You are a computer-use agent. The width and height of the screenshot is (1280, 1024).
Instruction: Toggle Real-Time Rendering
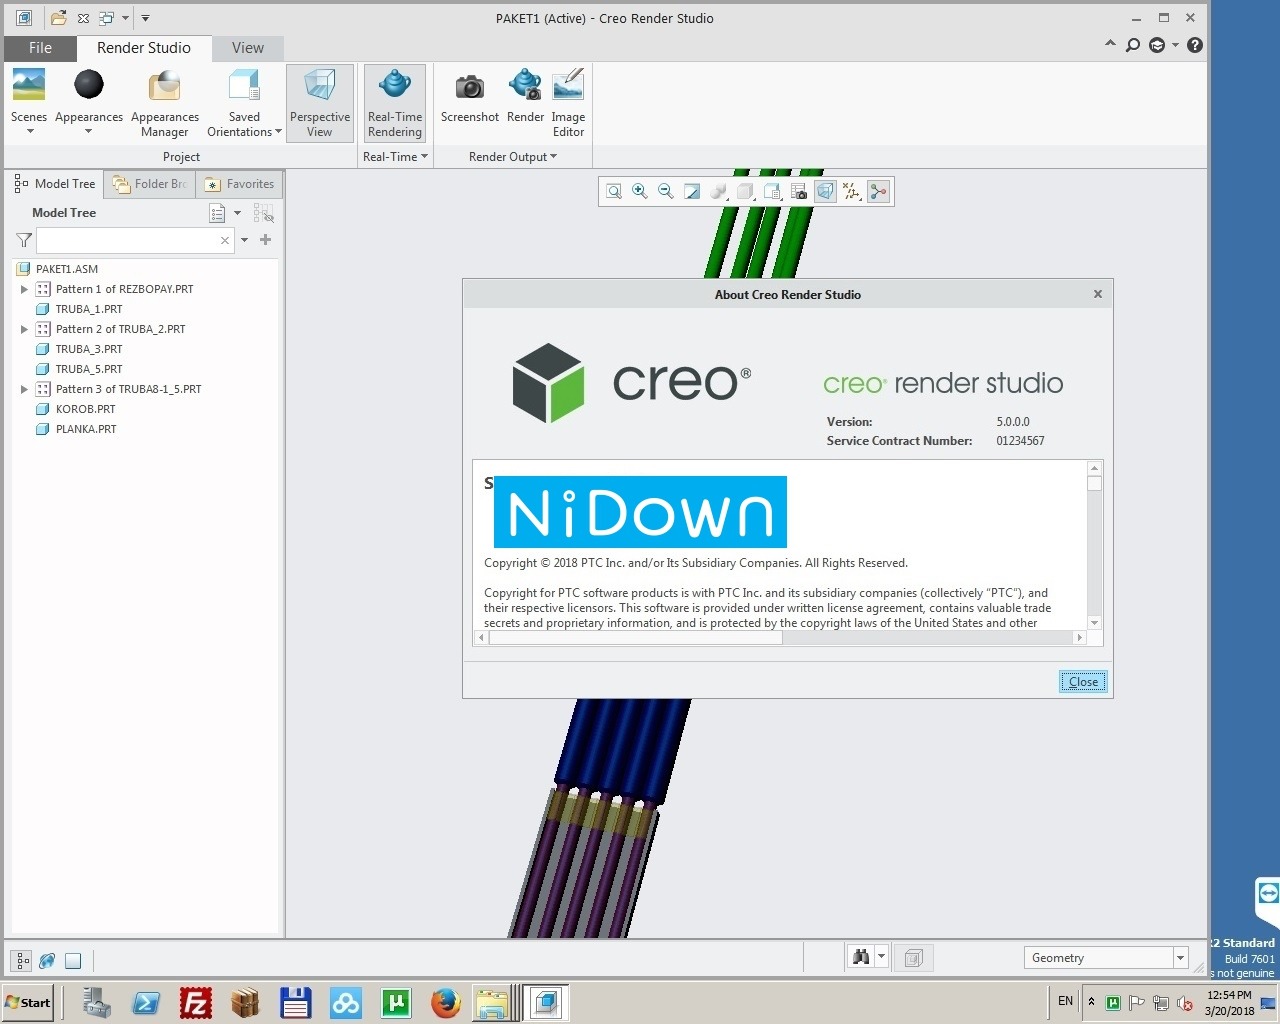(395, 103)
